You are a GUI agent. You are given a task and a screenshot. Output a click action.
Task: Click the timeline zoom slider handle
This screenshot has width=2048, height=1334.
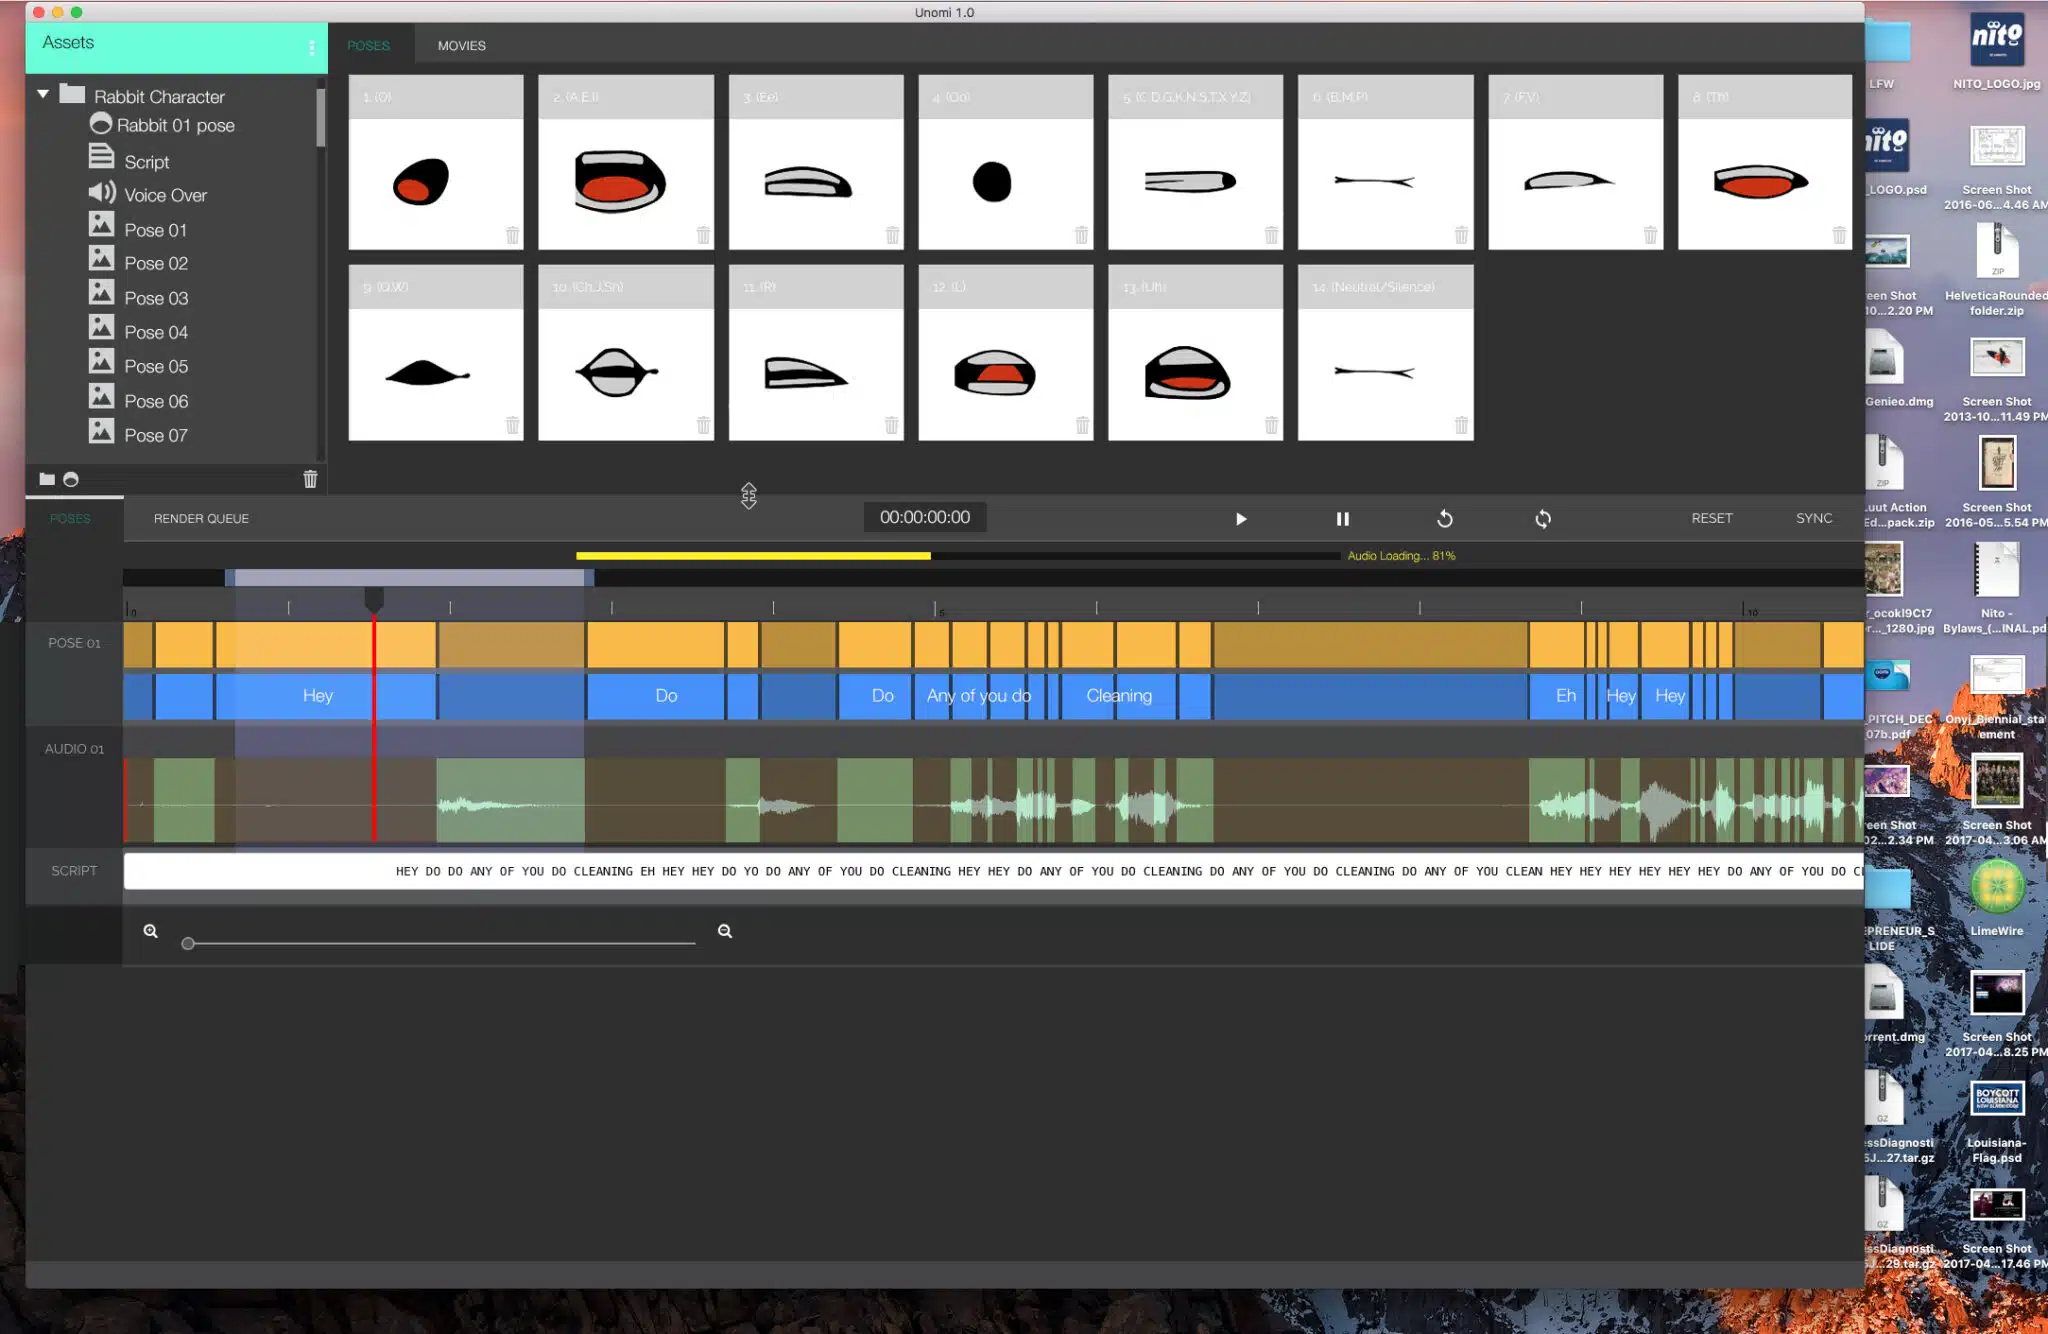tap(187, 943)
